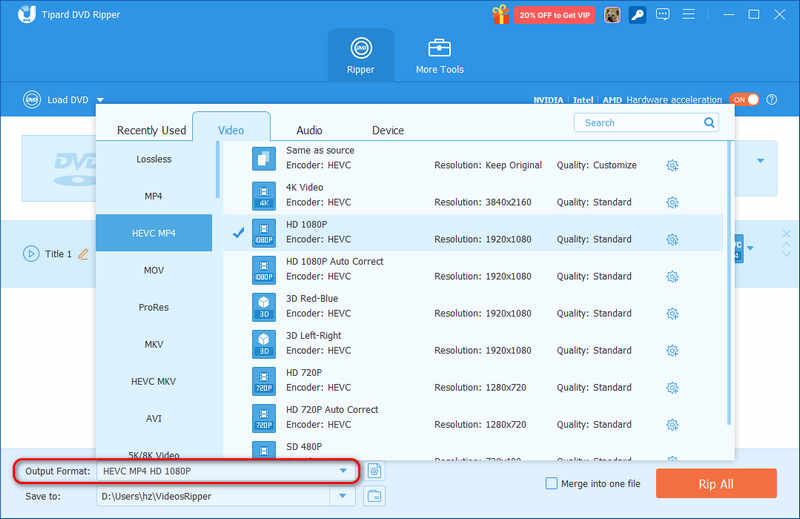800x519 pixels.
Task: Switch to the Recently Used tab
Action: [x=151, y=130]
